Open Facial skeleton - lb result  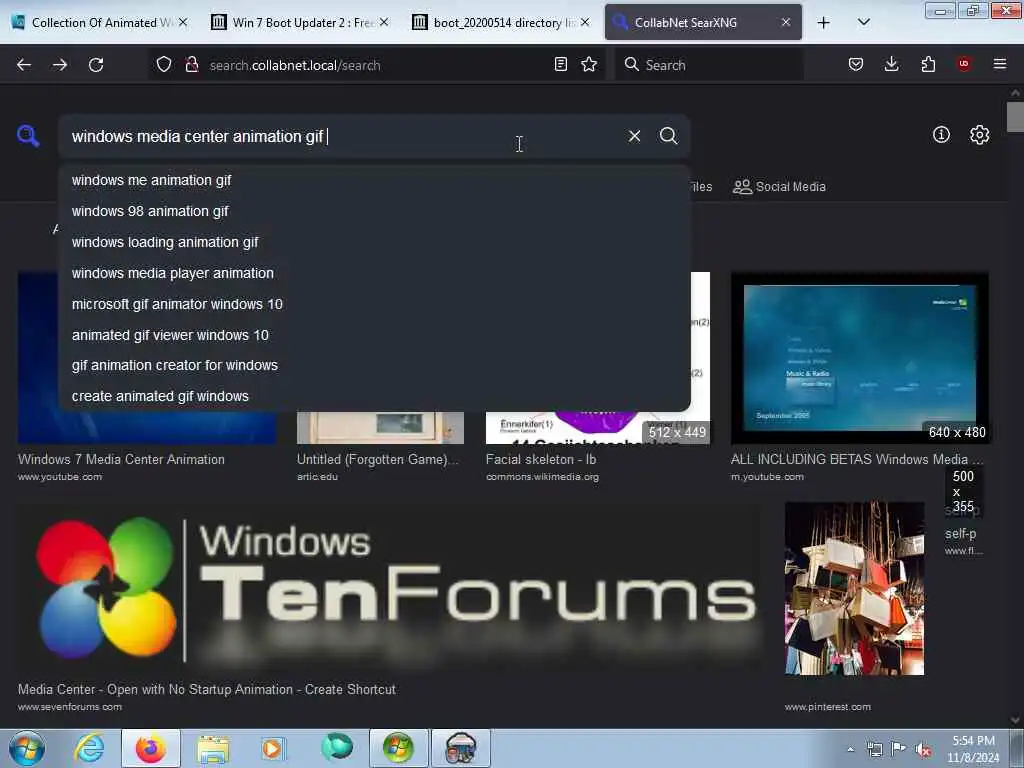tap(541, 460)
